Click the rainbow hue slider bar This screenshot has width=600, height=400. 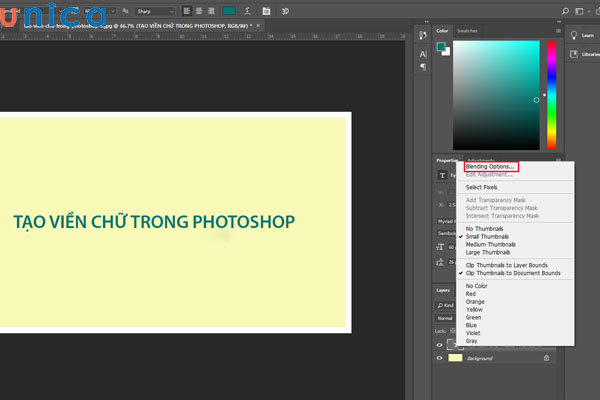coord(551,95)
